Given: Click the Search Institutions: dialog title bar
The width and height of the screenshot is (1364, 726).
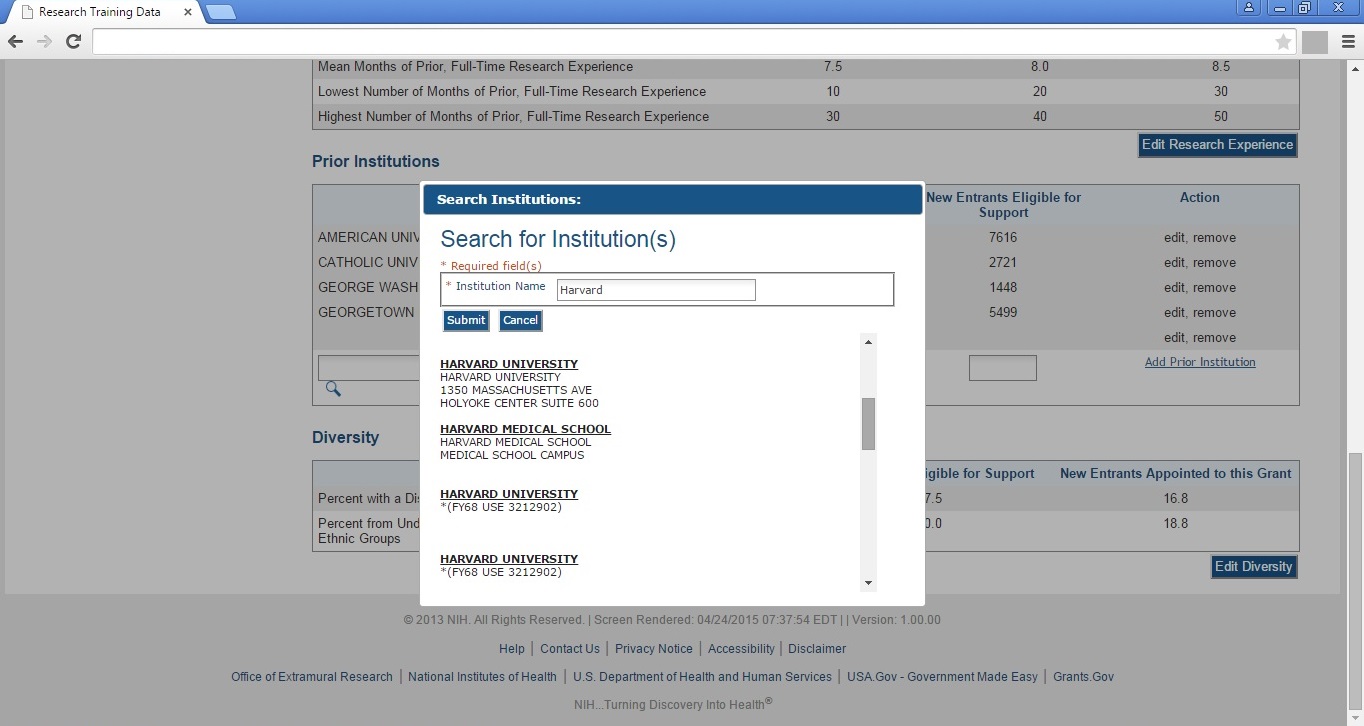Looking at the screenshot, I should click(672, 199).
